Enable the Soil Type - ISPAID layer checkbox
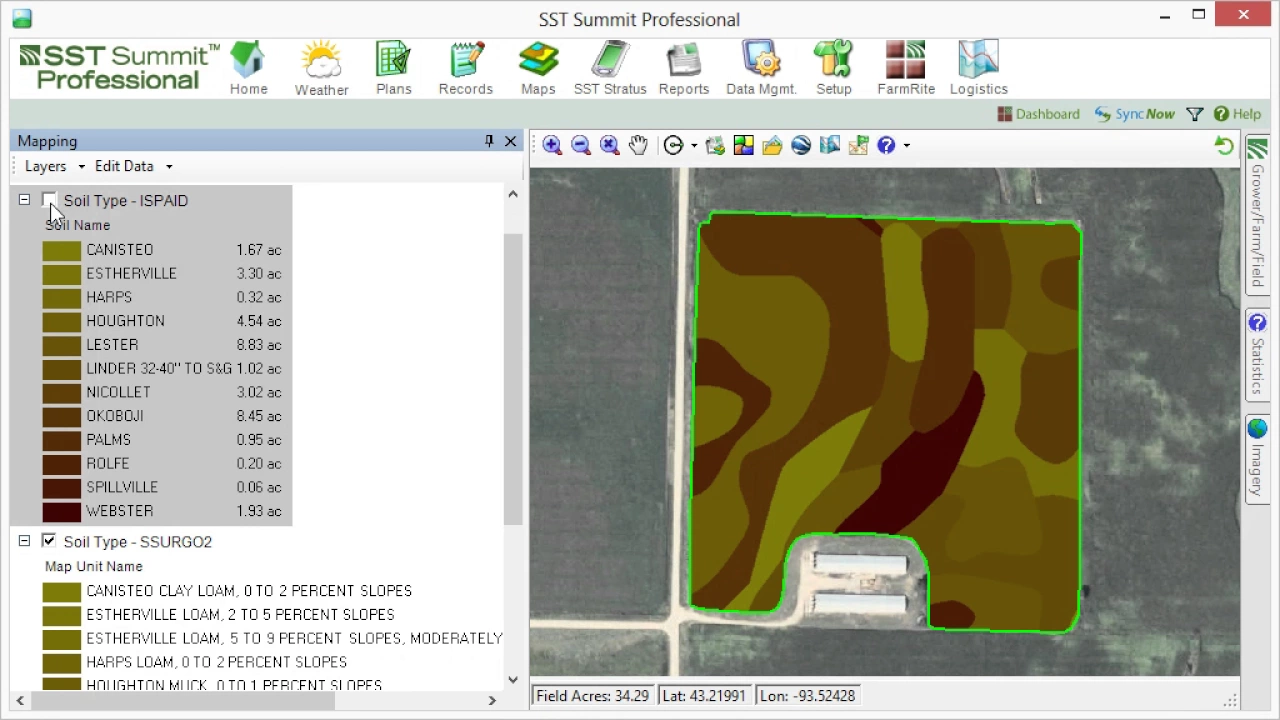The width and height of the screenshot is (1280, 720). (49, 200)
